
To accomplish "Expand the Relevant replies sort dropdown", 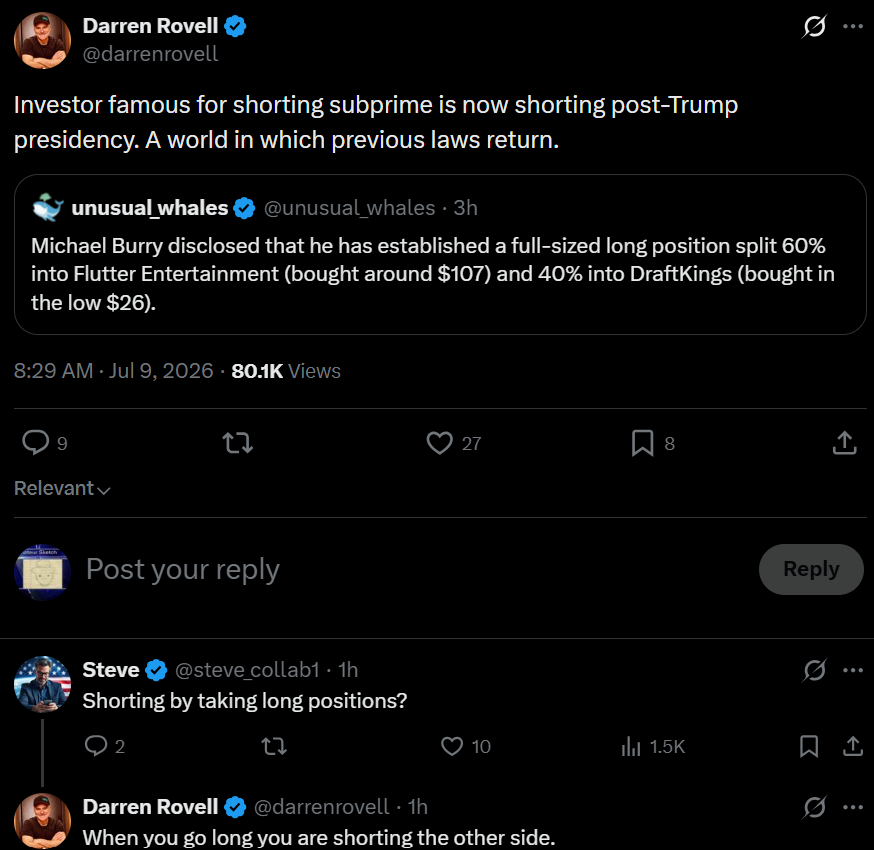I will [62, 488].
